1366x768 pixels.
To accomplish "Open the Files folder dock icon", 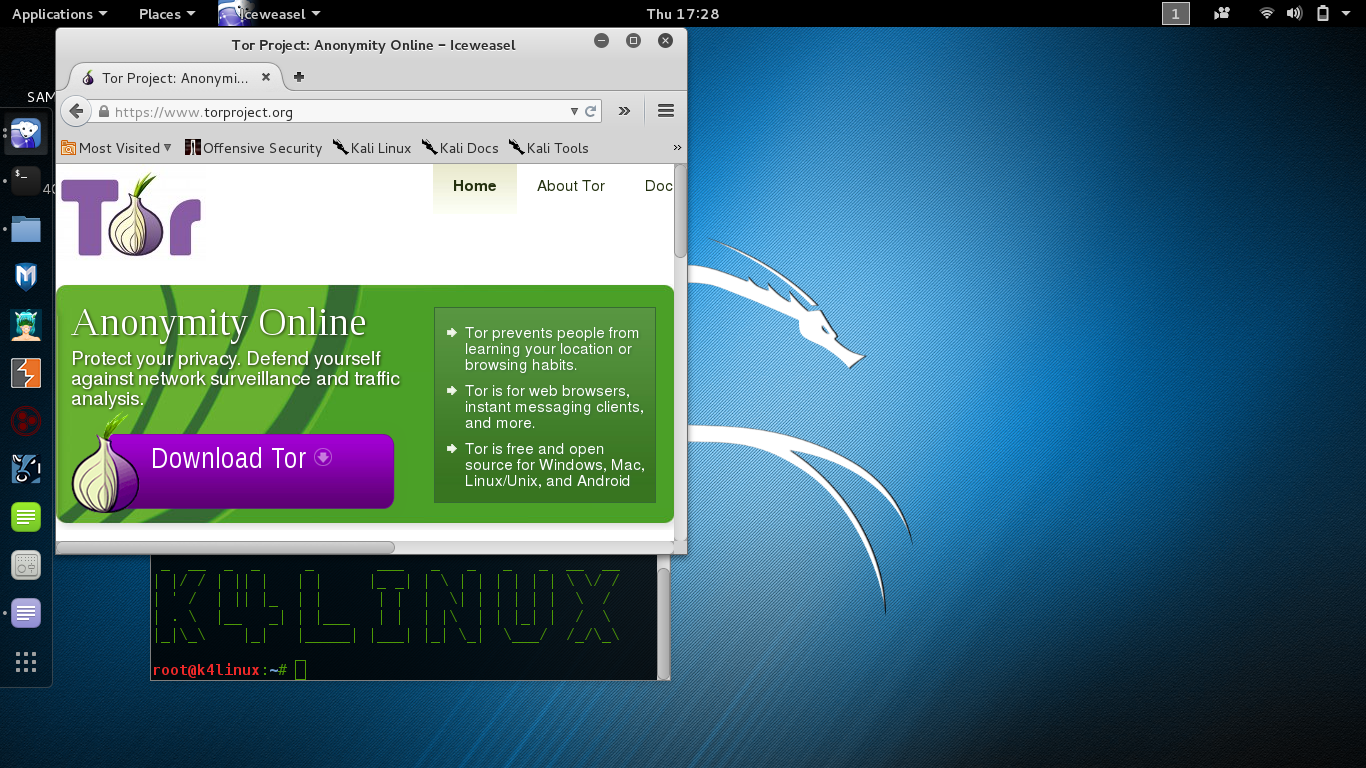I will click(26, 229).
